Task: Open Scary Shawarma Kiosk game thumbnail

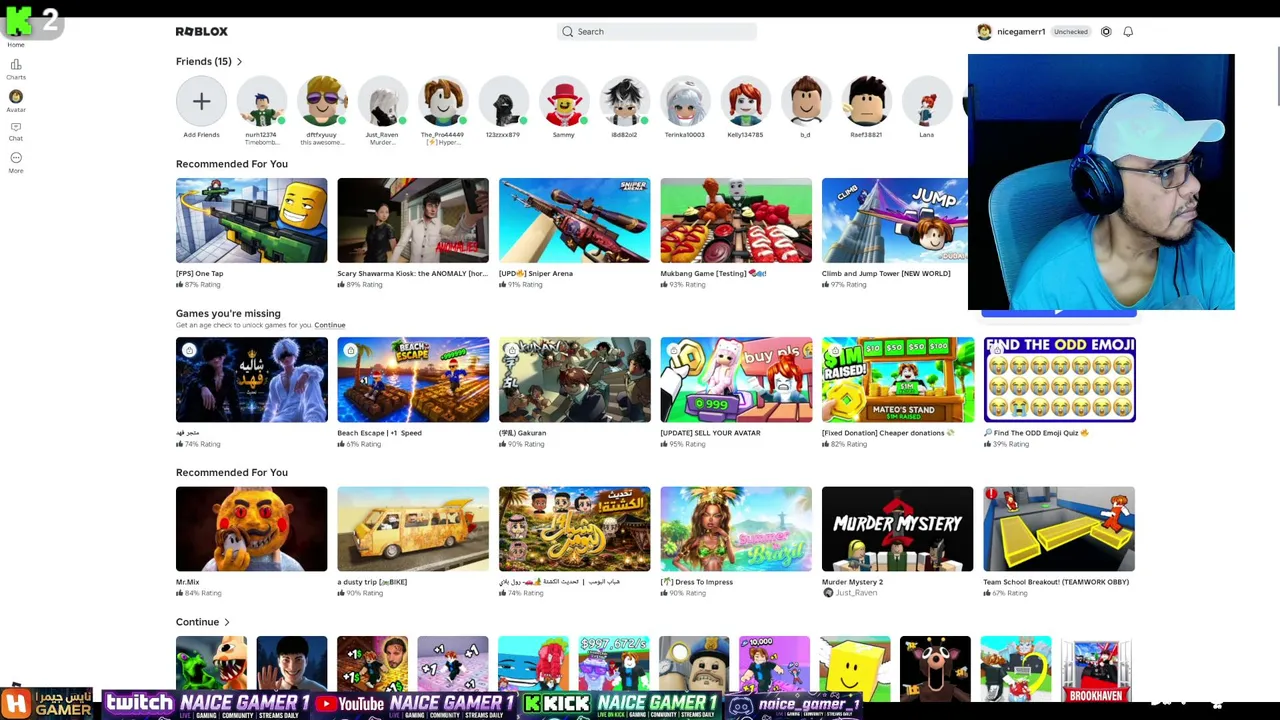Action: [413, 221]
